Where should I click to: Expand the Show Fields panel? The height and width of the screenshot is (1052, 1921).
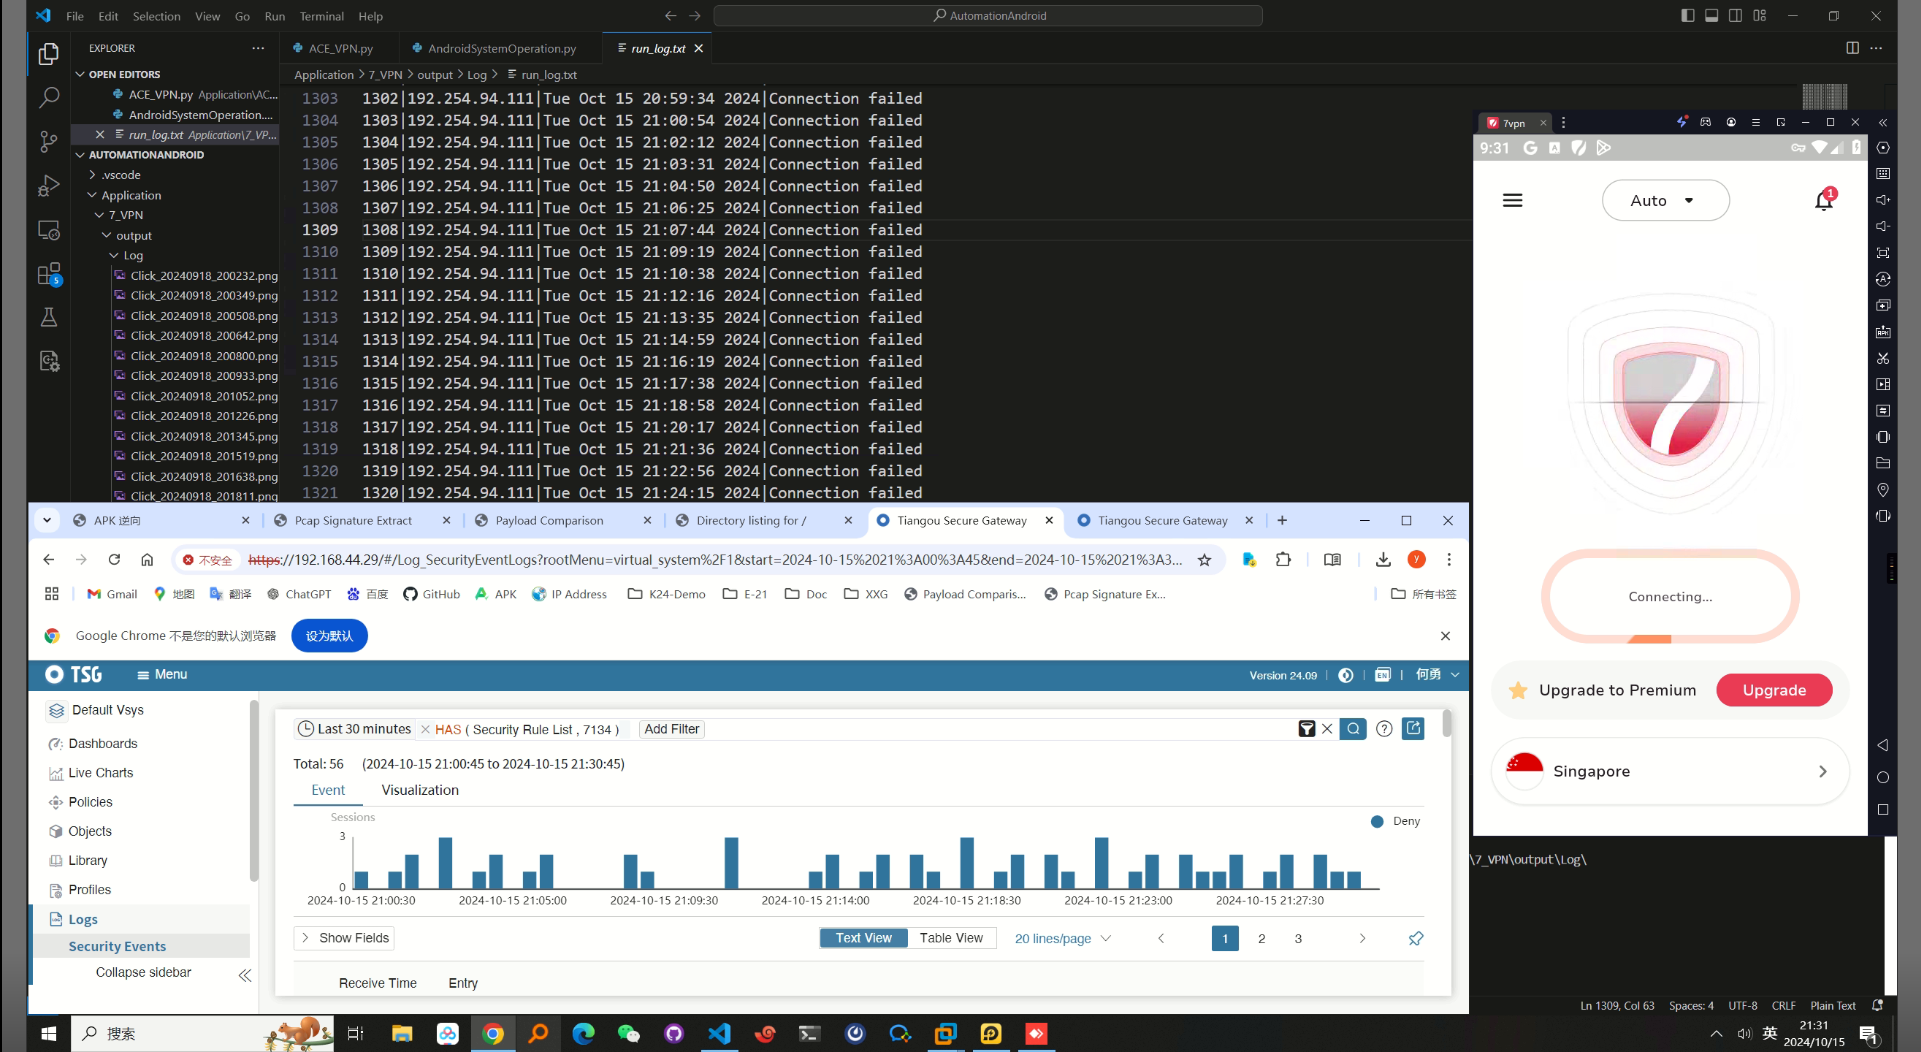344,938
